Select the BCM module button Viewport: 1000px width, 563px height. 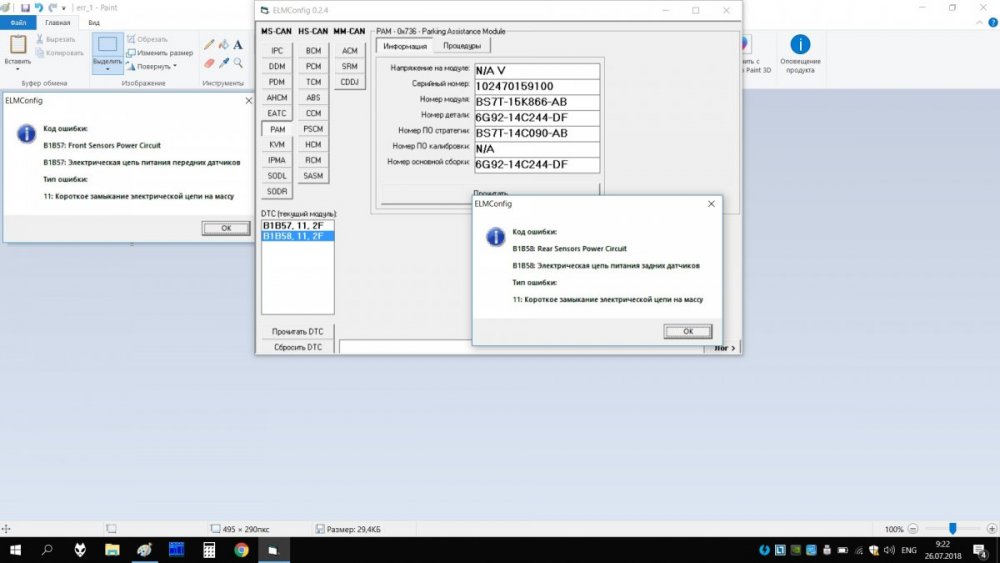(313, 50)
